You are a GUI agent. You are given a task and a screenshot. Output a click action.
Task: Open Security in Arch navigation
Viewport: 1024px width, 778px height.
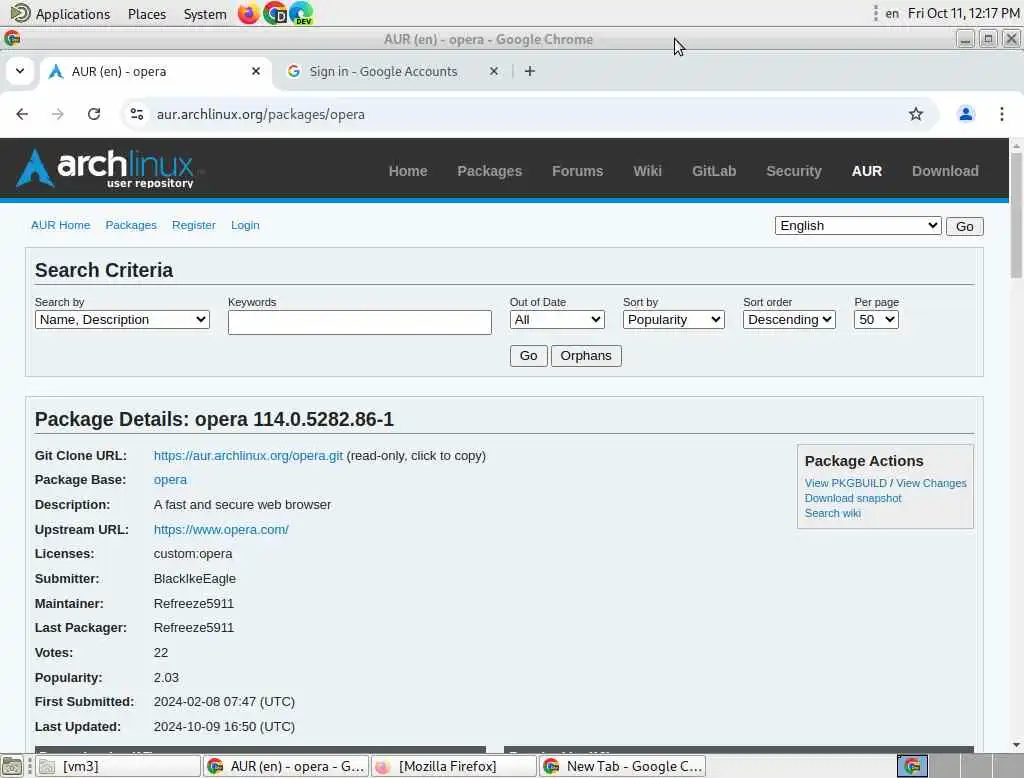793,171
